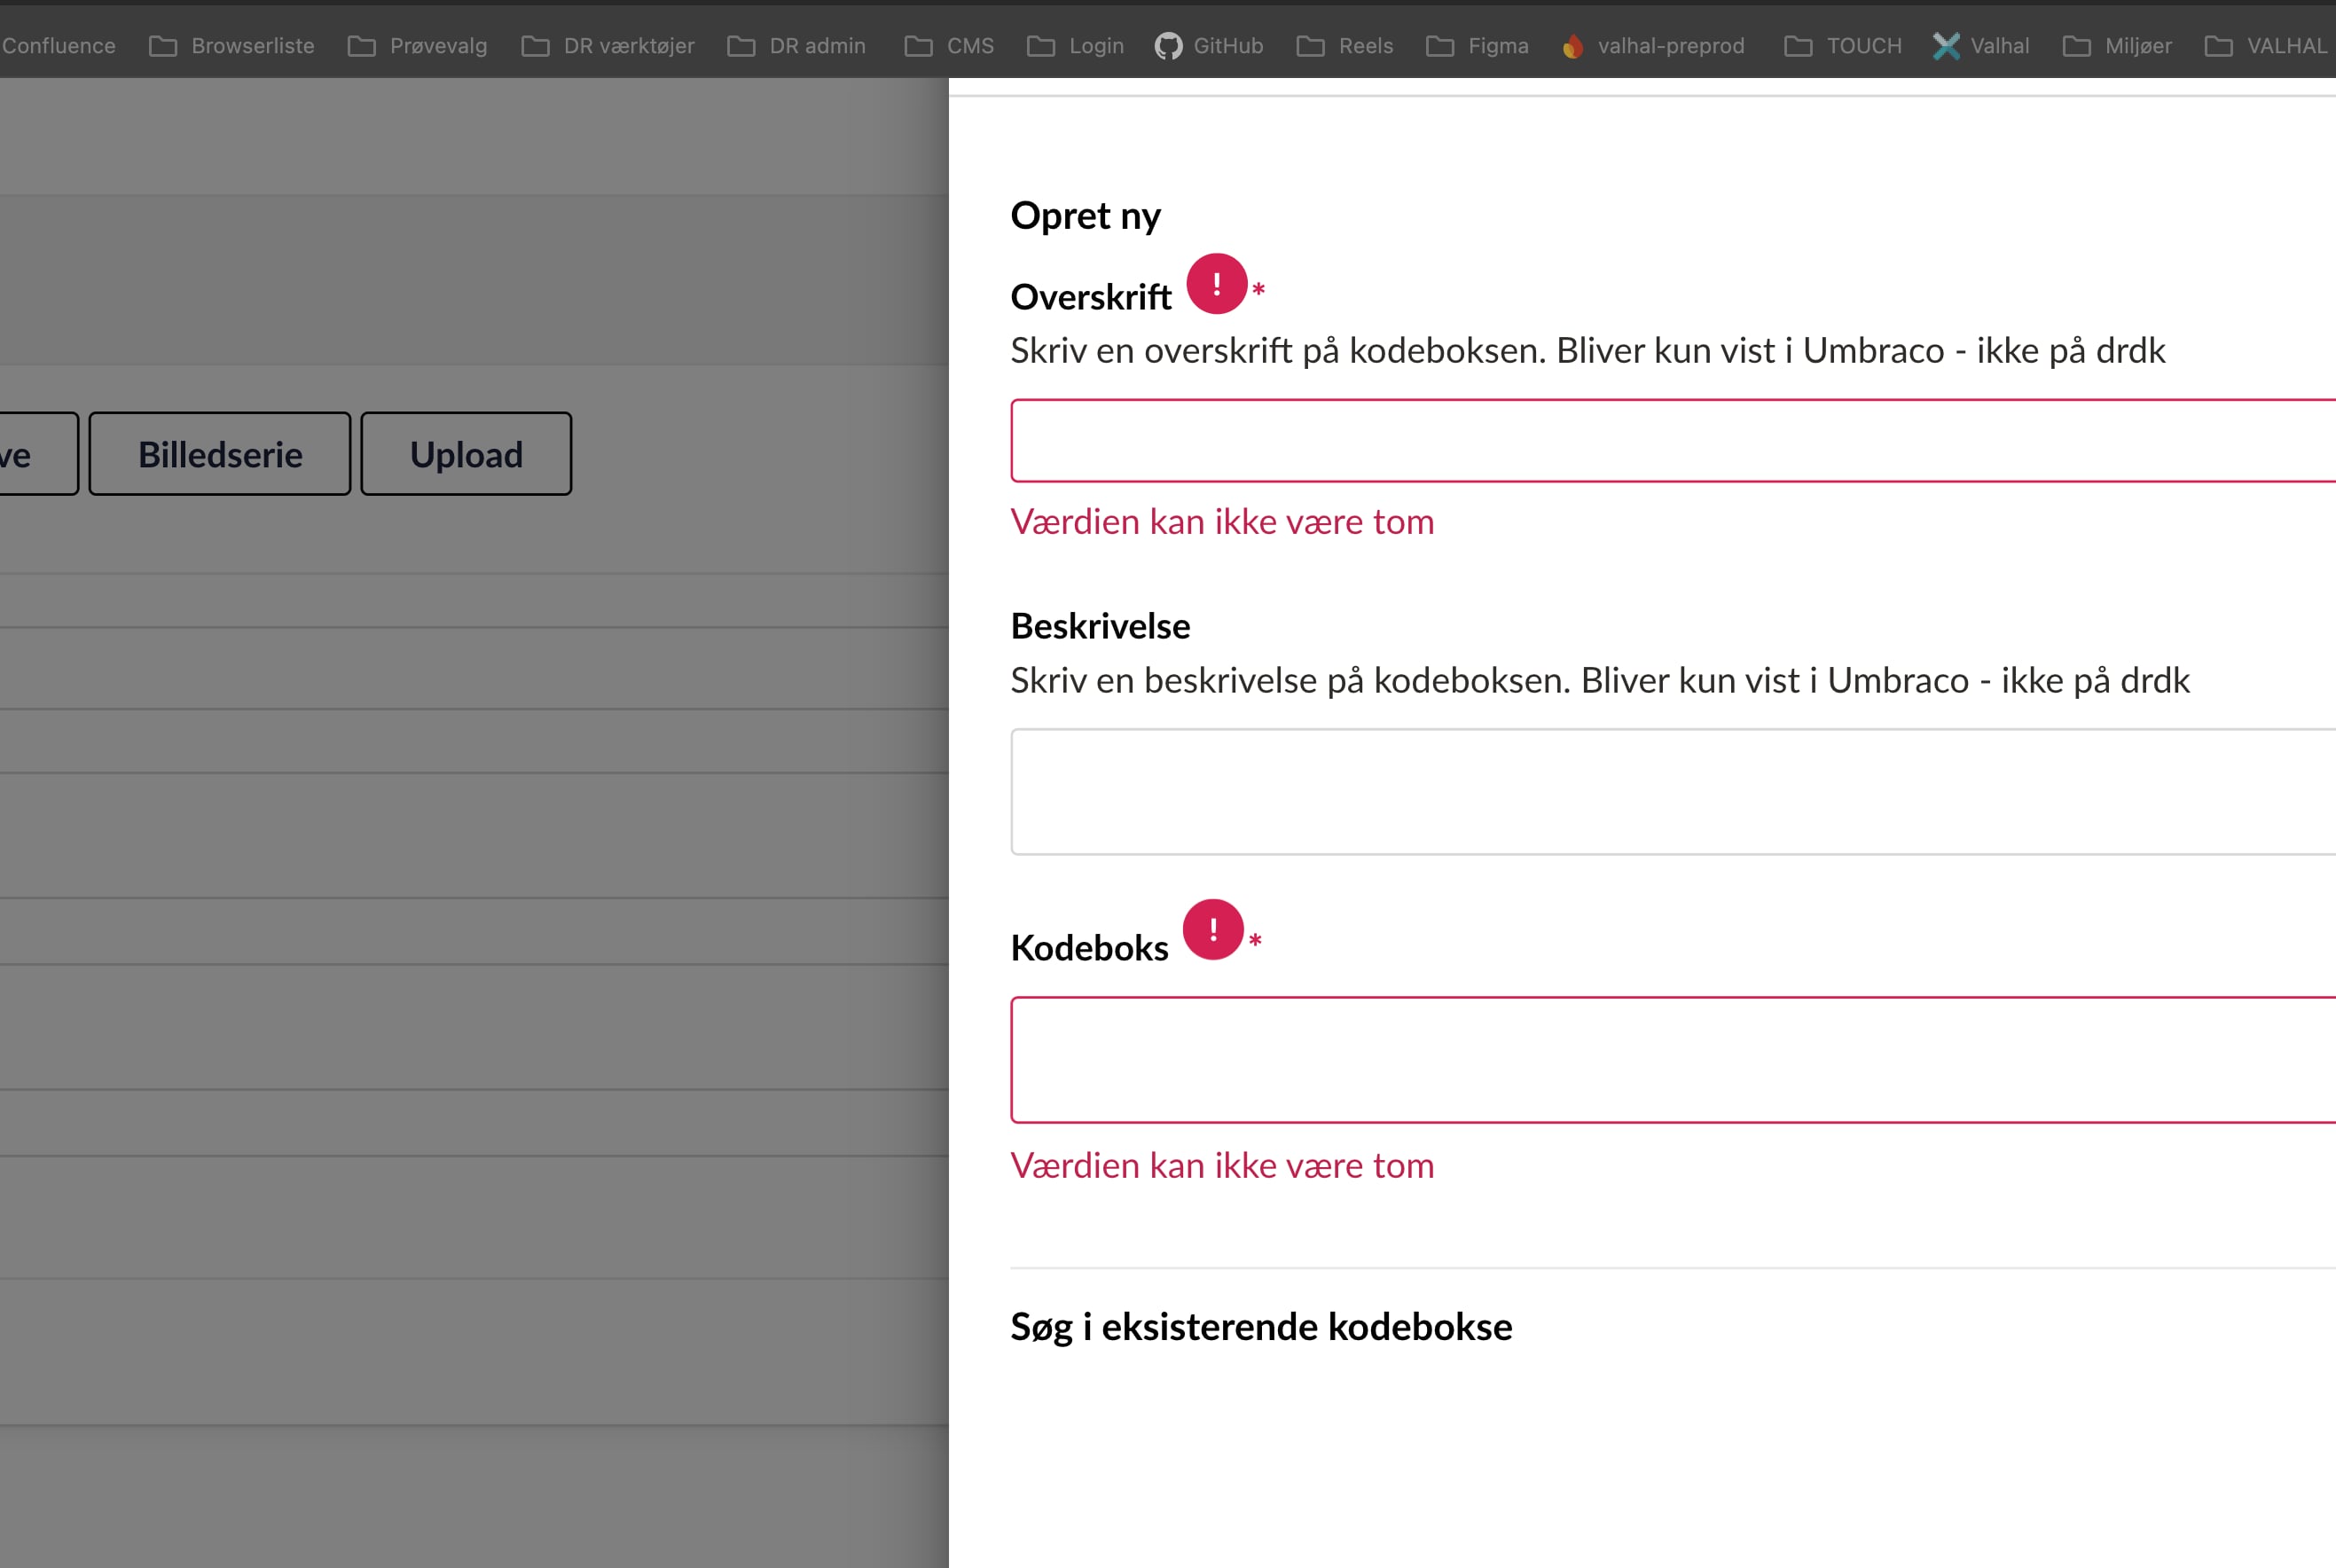Viewport: 2336px width, 1568px height.
Task: Expand the DR værktøjer bookmark folder
Action: coord(608,46)
